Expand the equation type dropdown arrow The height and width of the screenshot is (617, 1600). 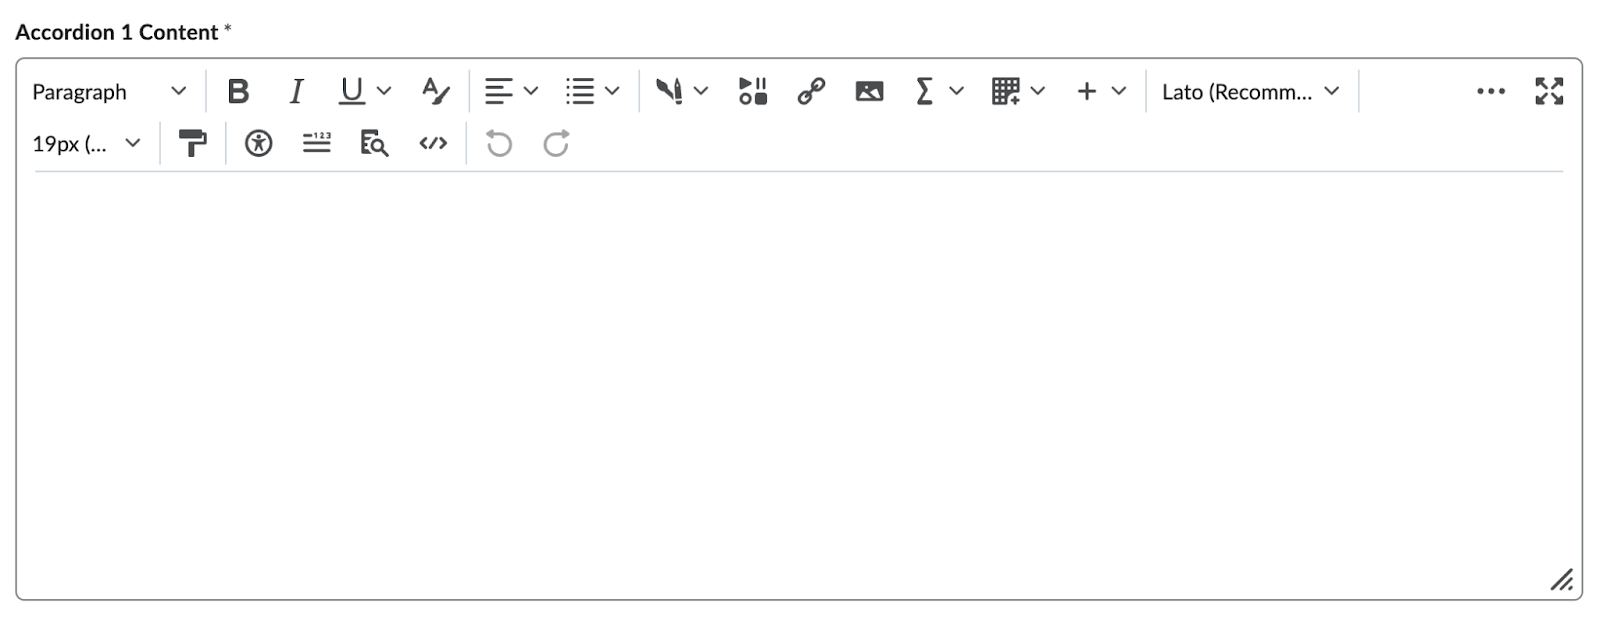(956, 91)
